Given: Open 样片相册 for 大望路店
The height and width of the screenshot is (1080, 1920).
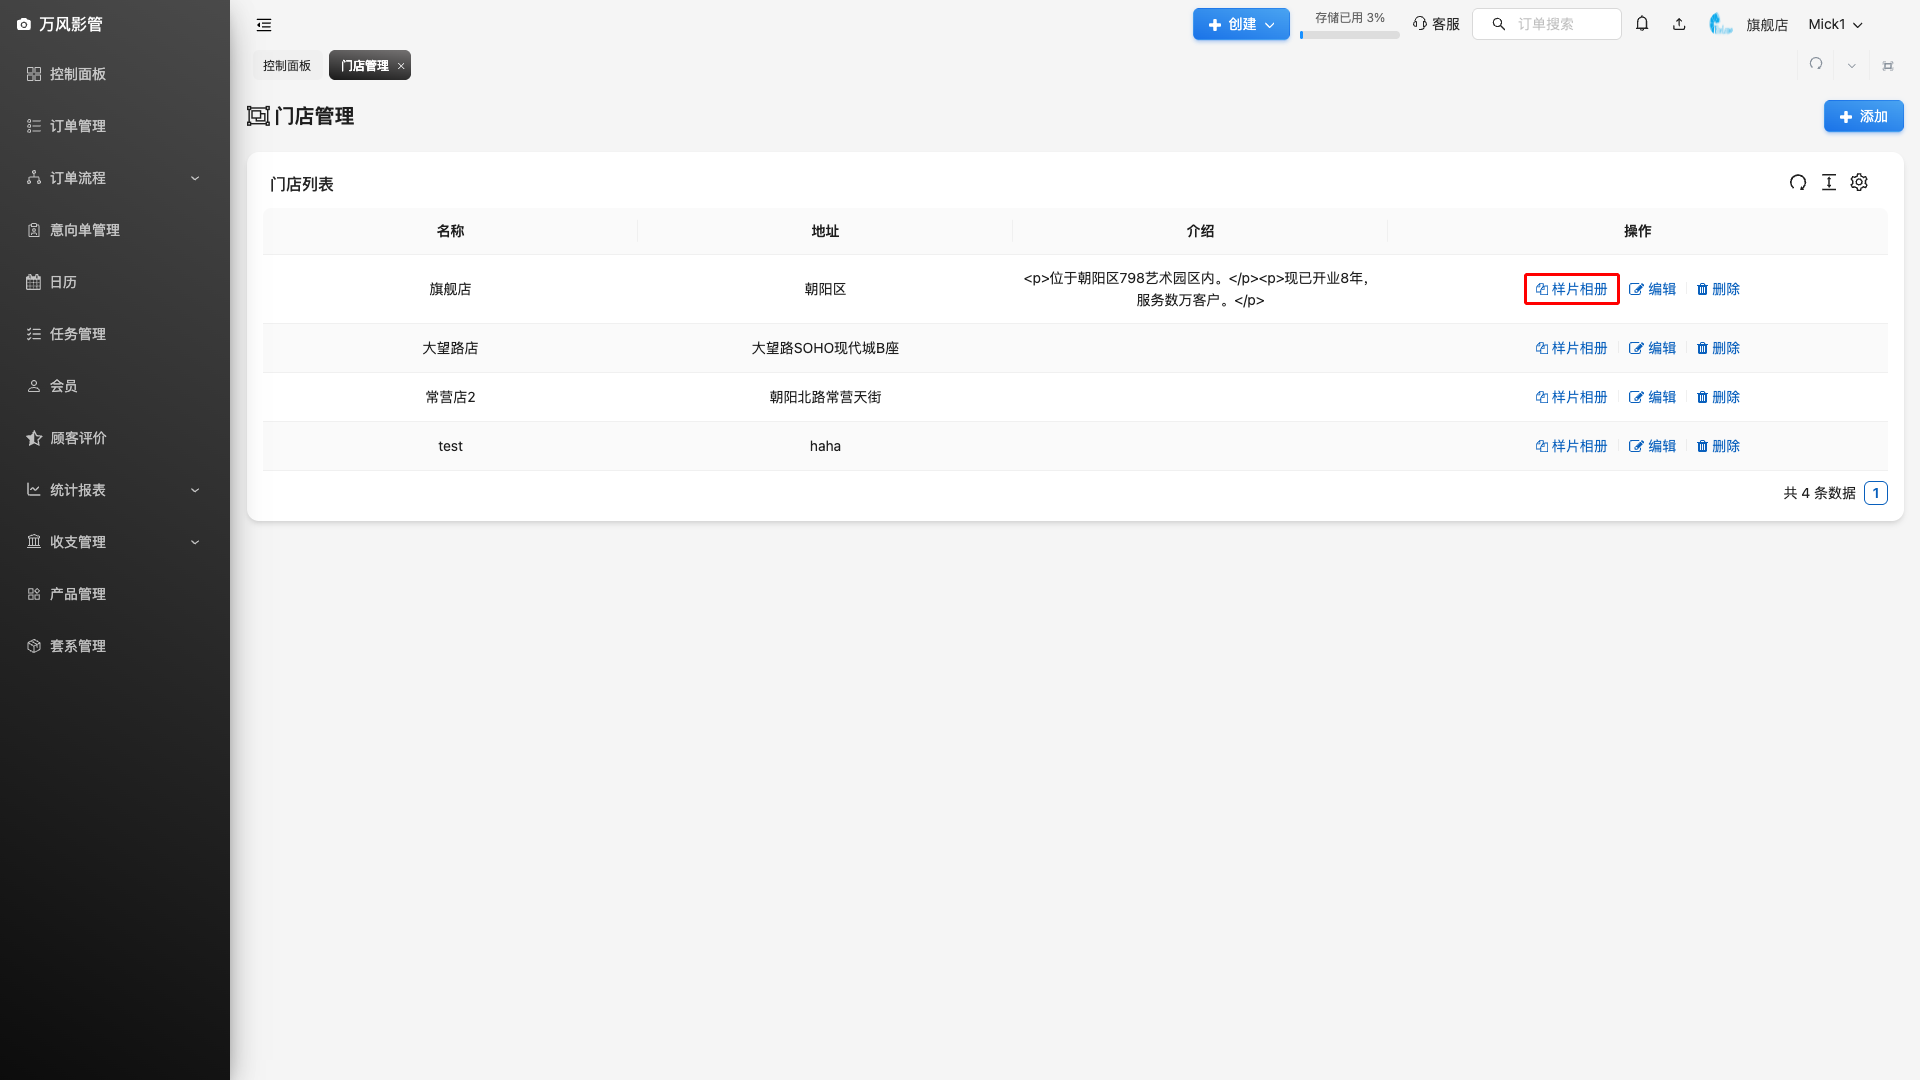Looking at the screenshot, I should click(1571, 348).
